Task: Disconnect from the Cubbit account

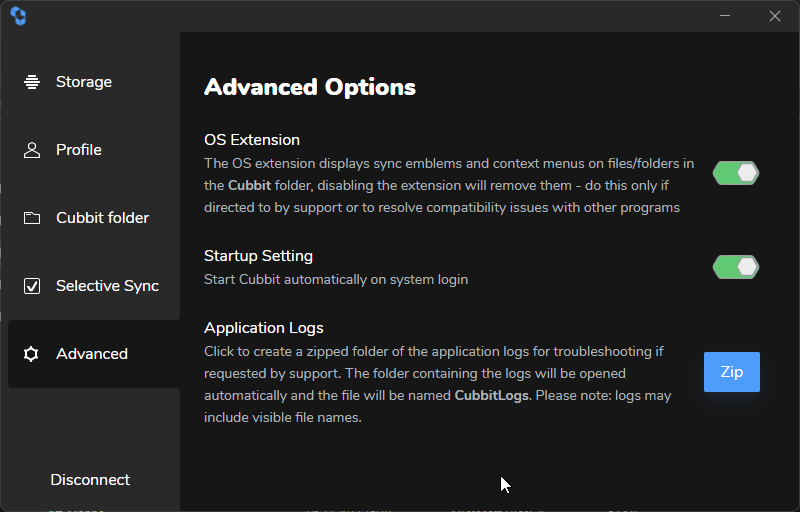Action: click(x=90, y=480)
